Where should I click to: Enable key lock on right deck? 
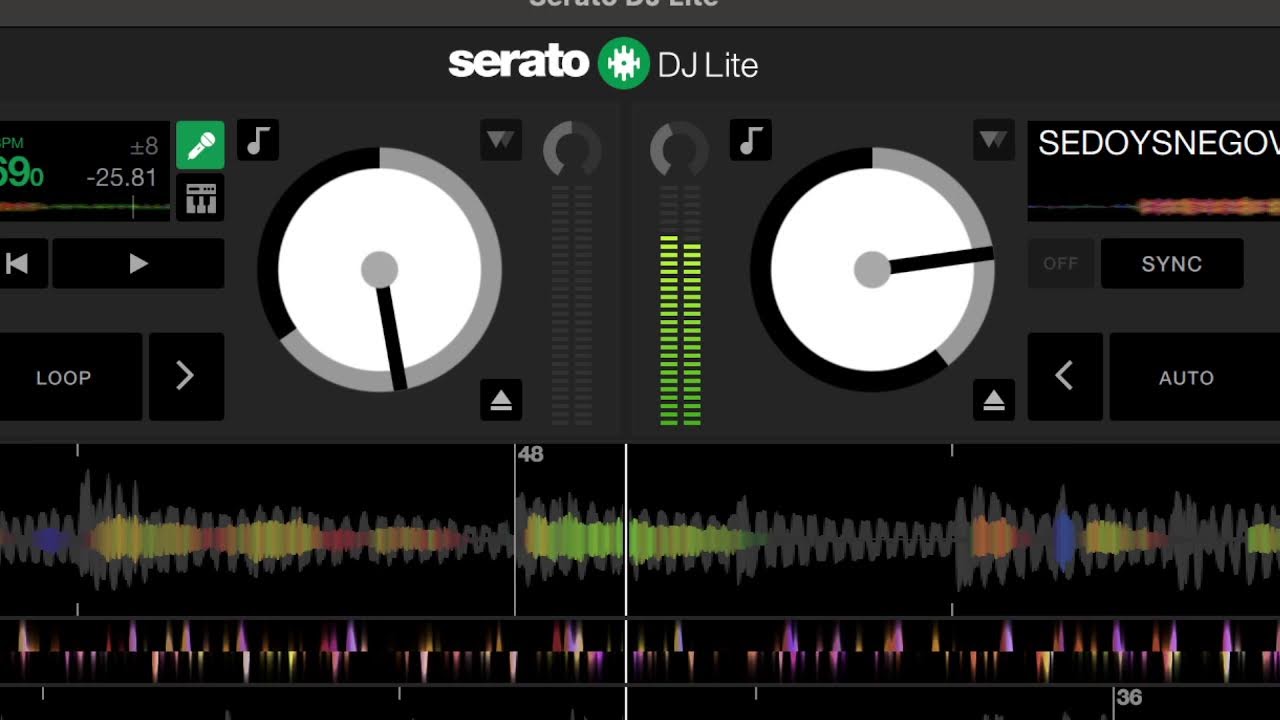pyautogui.click(x=750, y=141)
